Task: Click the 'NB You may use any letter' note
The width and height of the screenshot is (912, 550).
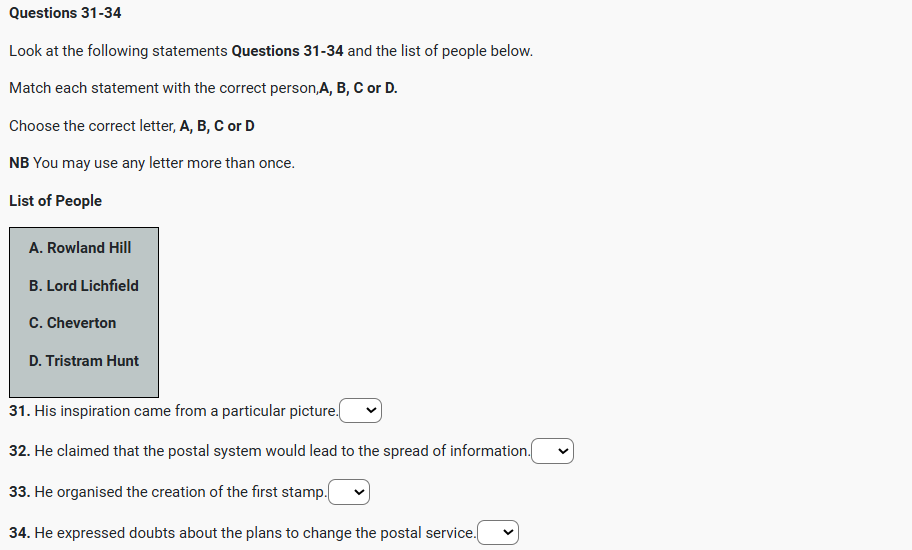Action: [152, 163]
